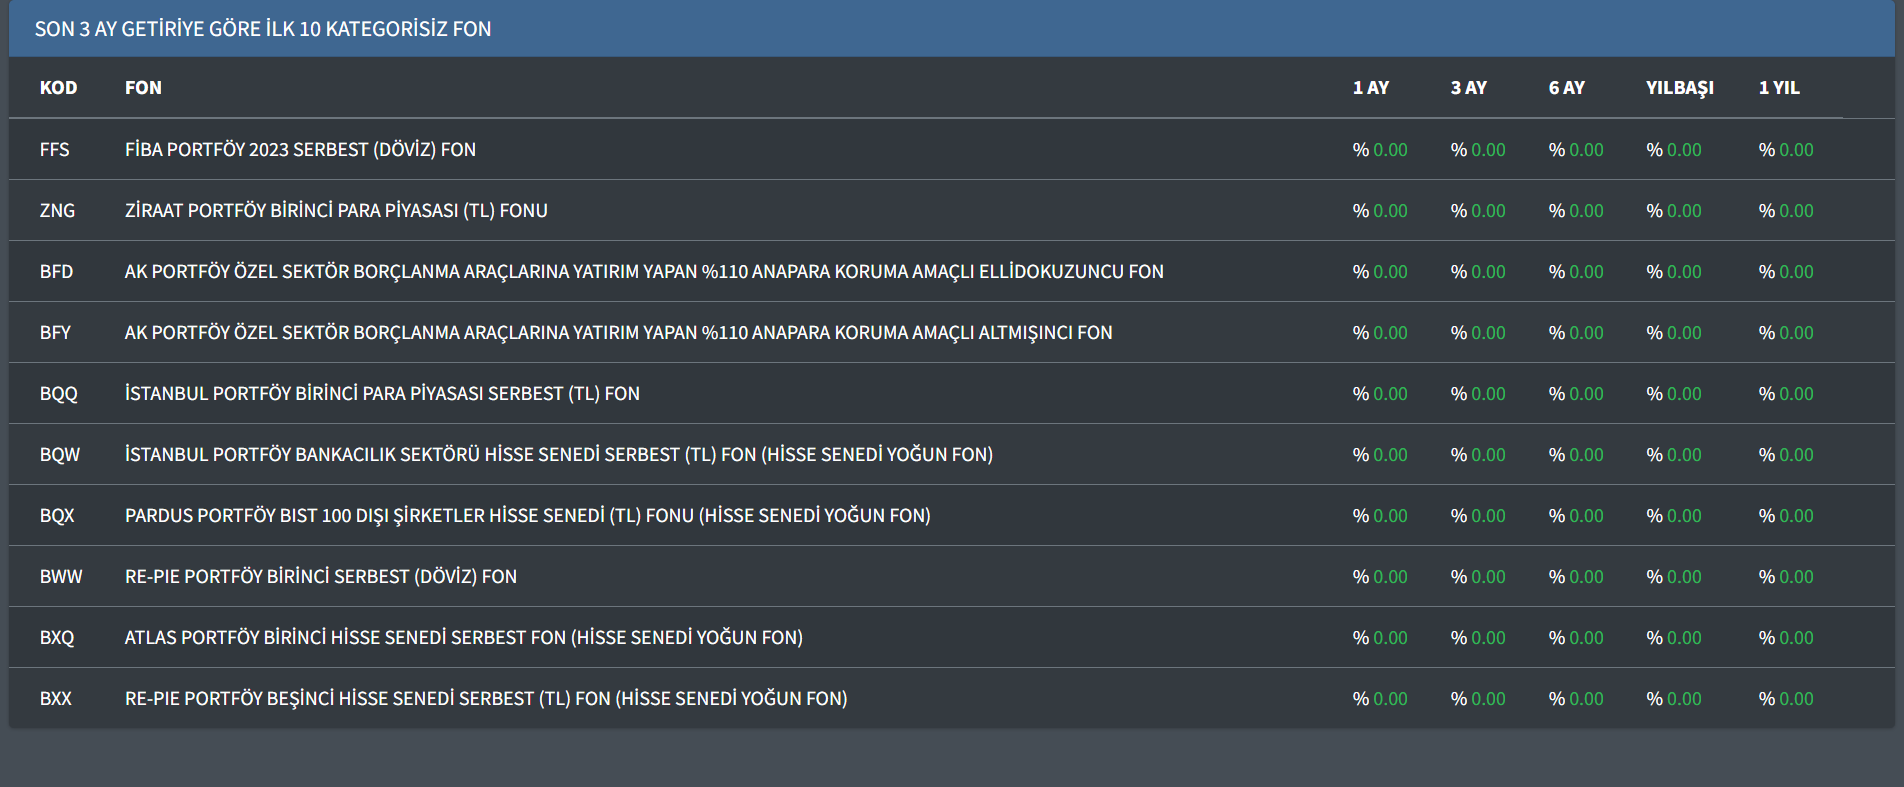The image size is (1904, 787).
Task: Select the 3 AY column header
Action: 1468,88
